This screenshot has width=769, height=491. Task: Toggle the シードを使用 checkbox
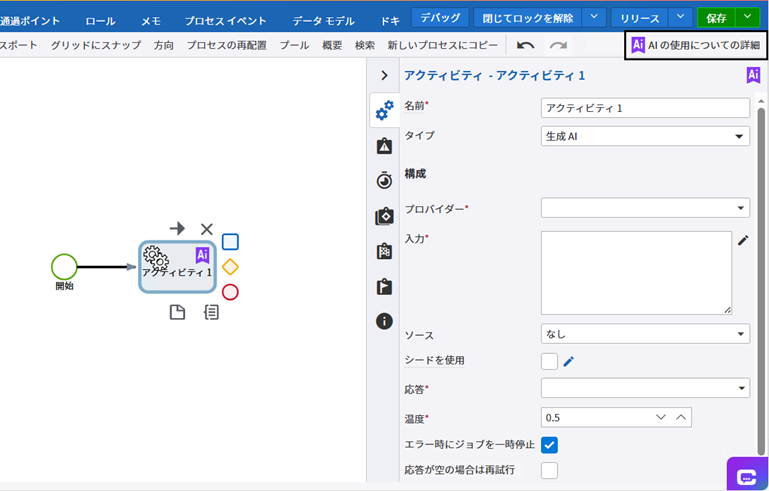(x=549, y=362)
